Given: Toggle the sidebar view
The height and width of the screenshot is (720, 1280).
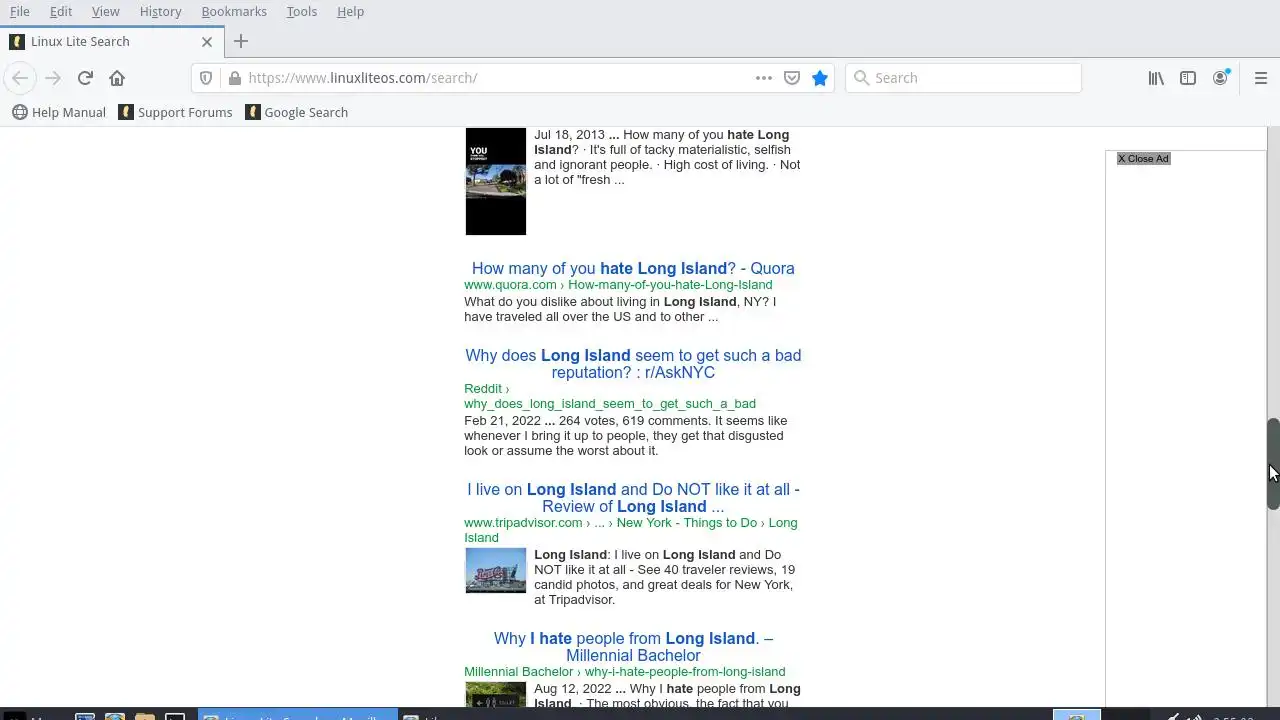Looking at the screenshot, I should (x=1188, y=78).
